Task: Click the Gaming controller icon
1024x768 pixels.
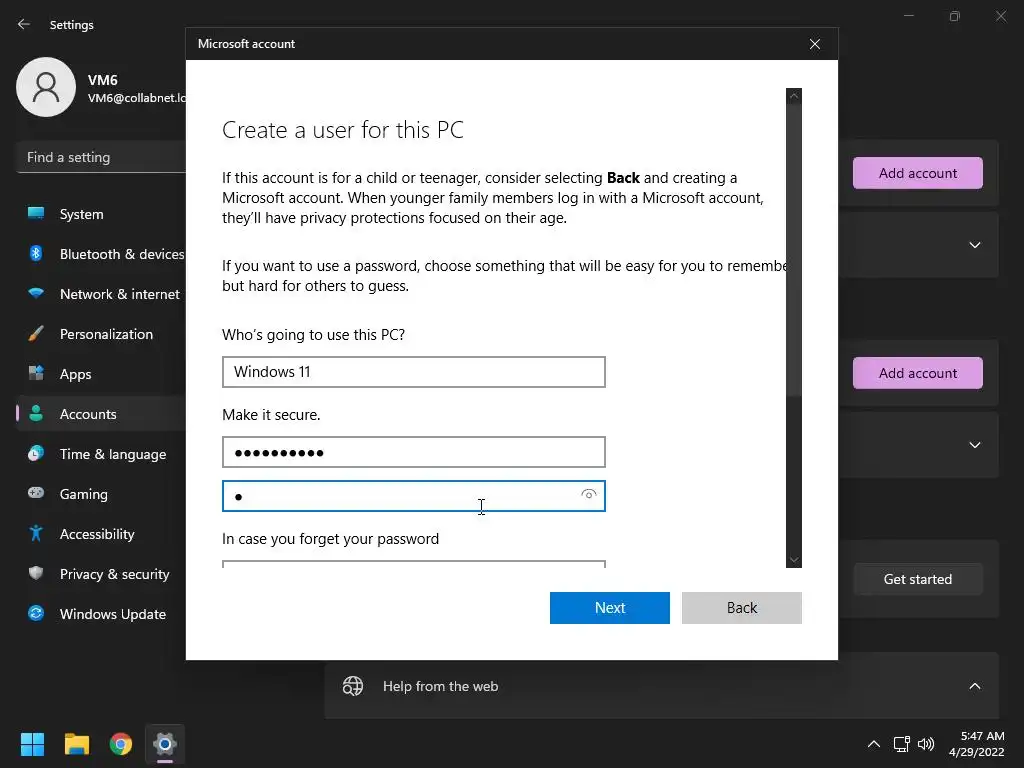Action: pyautogui.click(x=36, y=493)
